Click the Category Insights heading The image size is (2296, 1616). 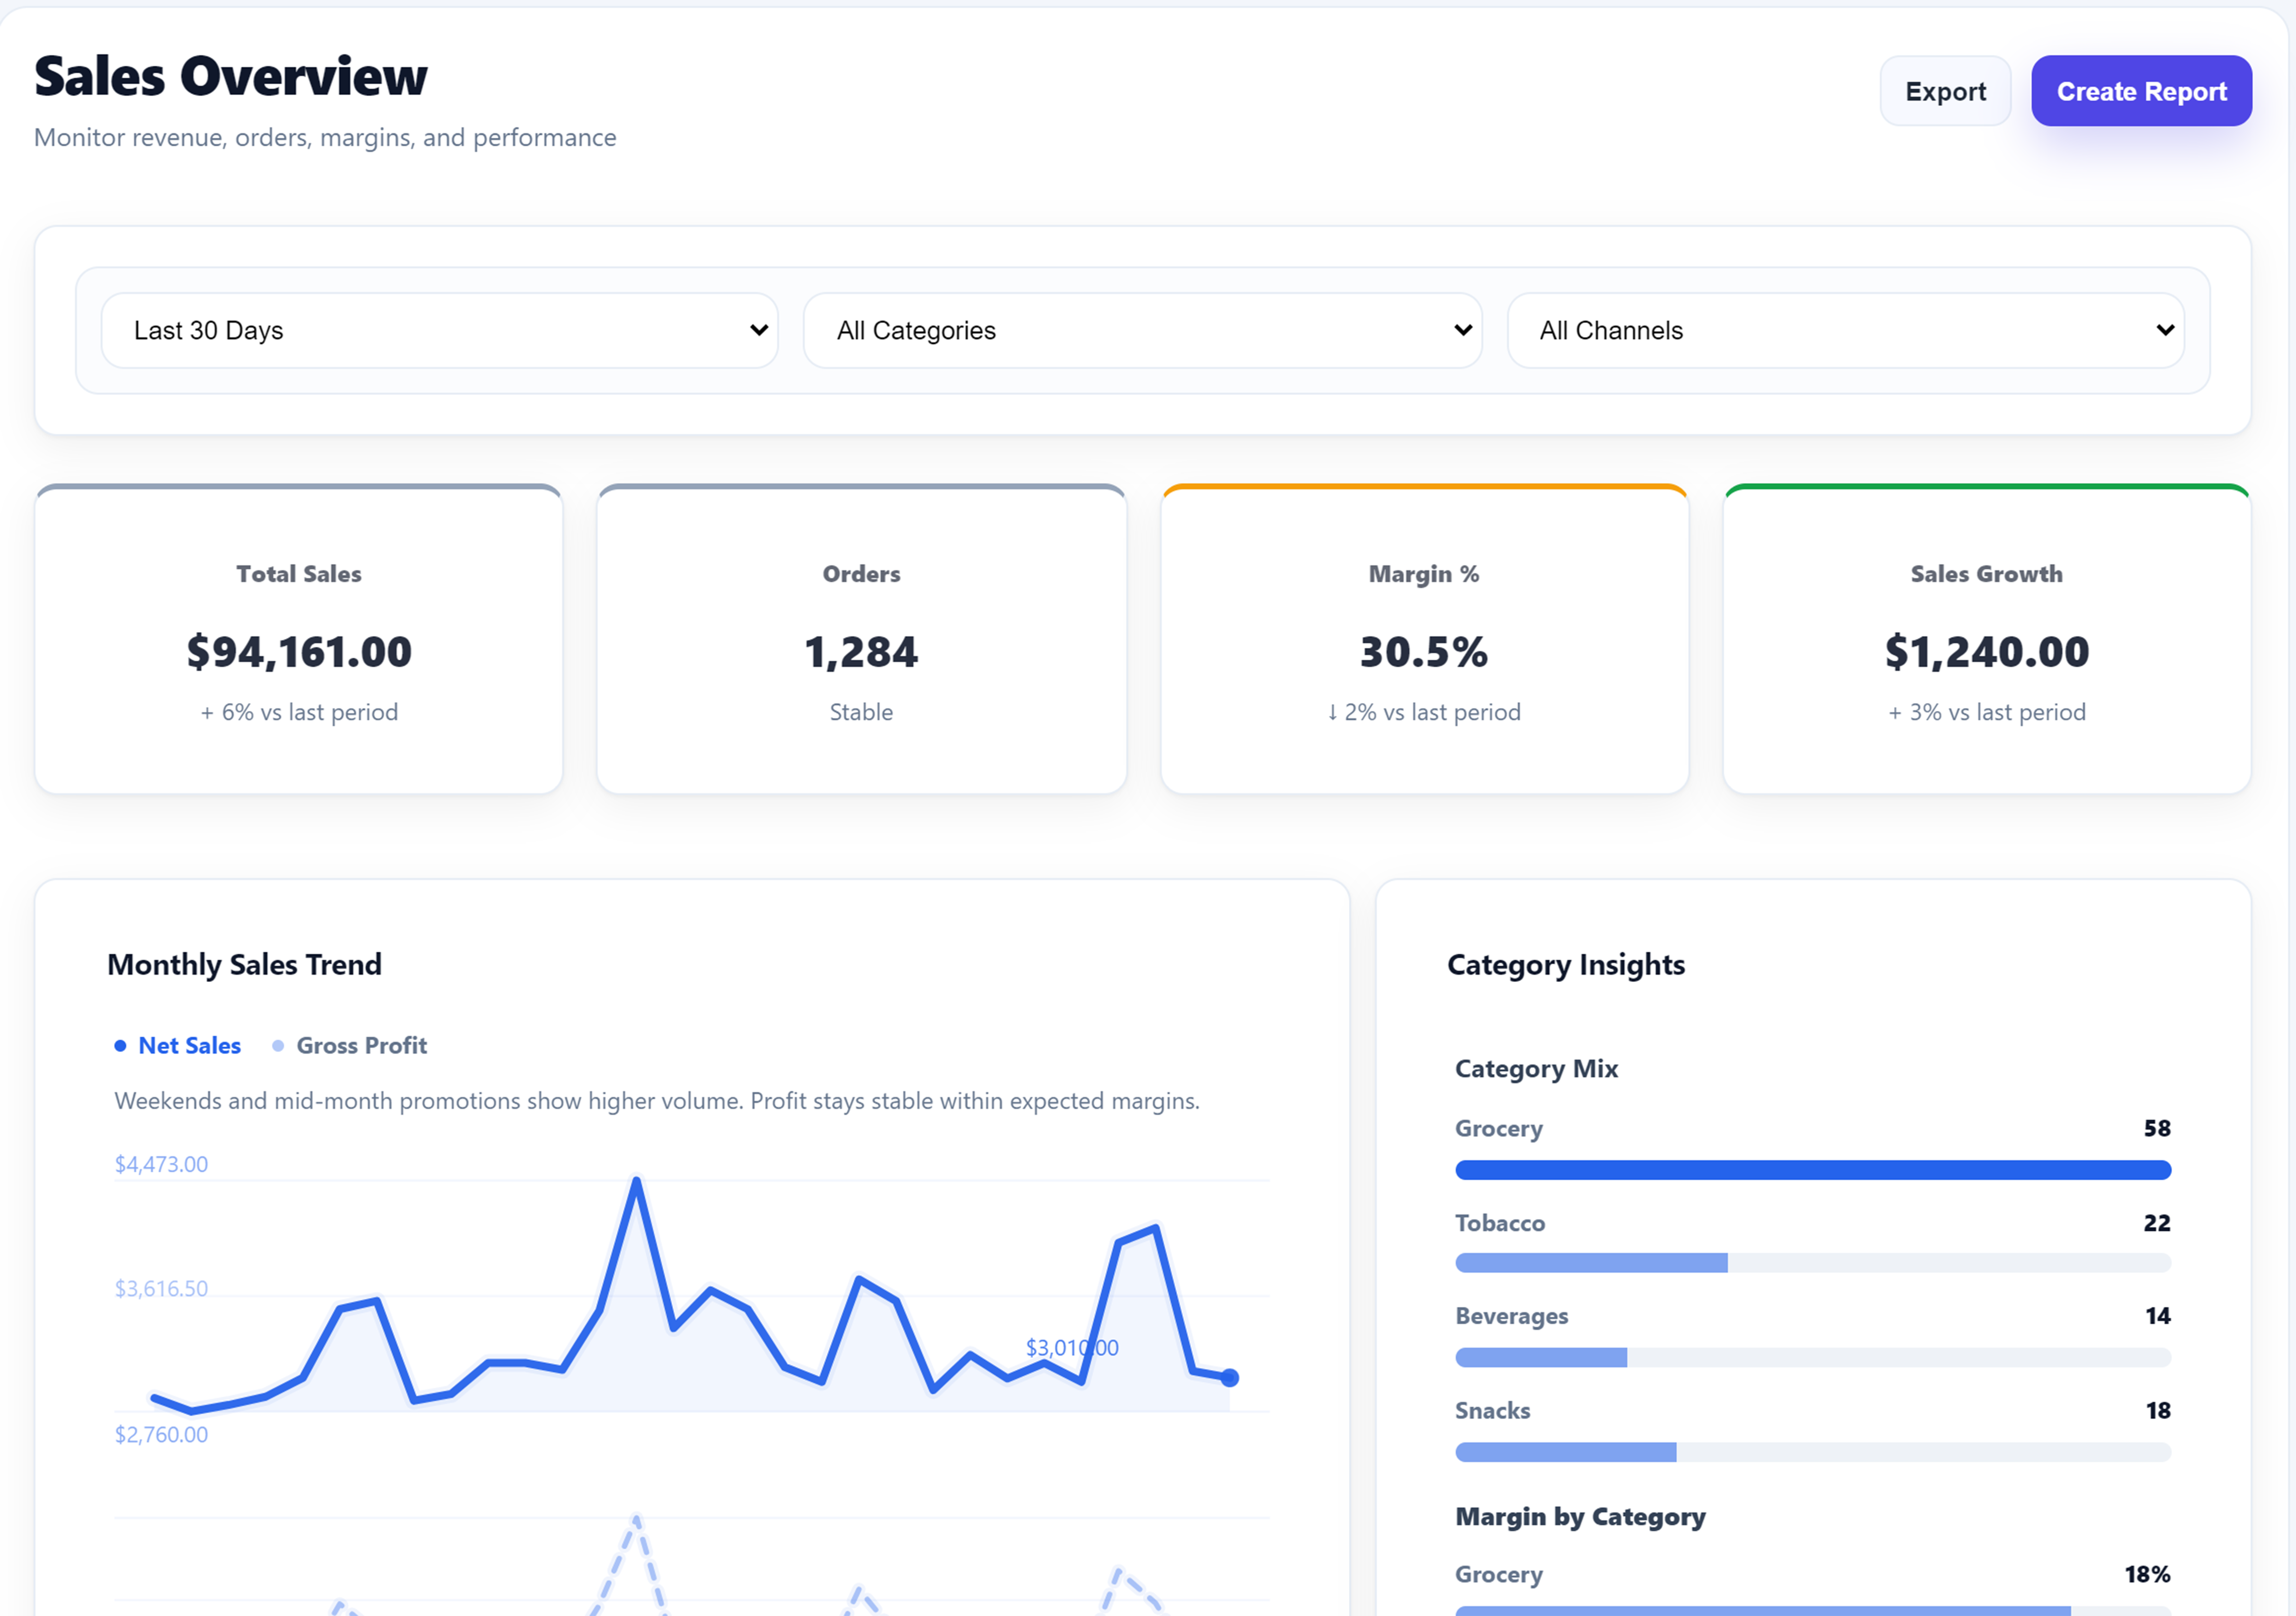1566,964
